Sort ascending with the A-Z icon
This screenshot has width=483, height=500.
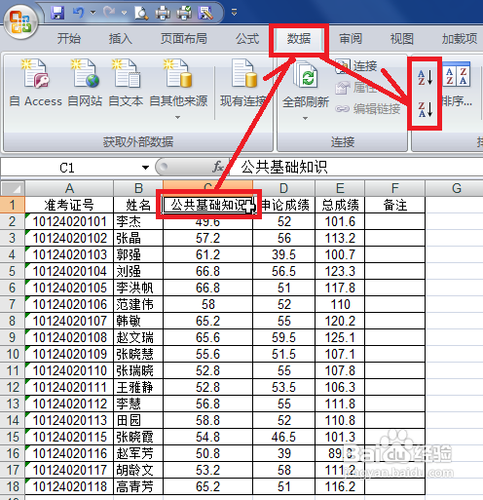pos(425,77)
